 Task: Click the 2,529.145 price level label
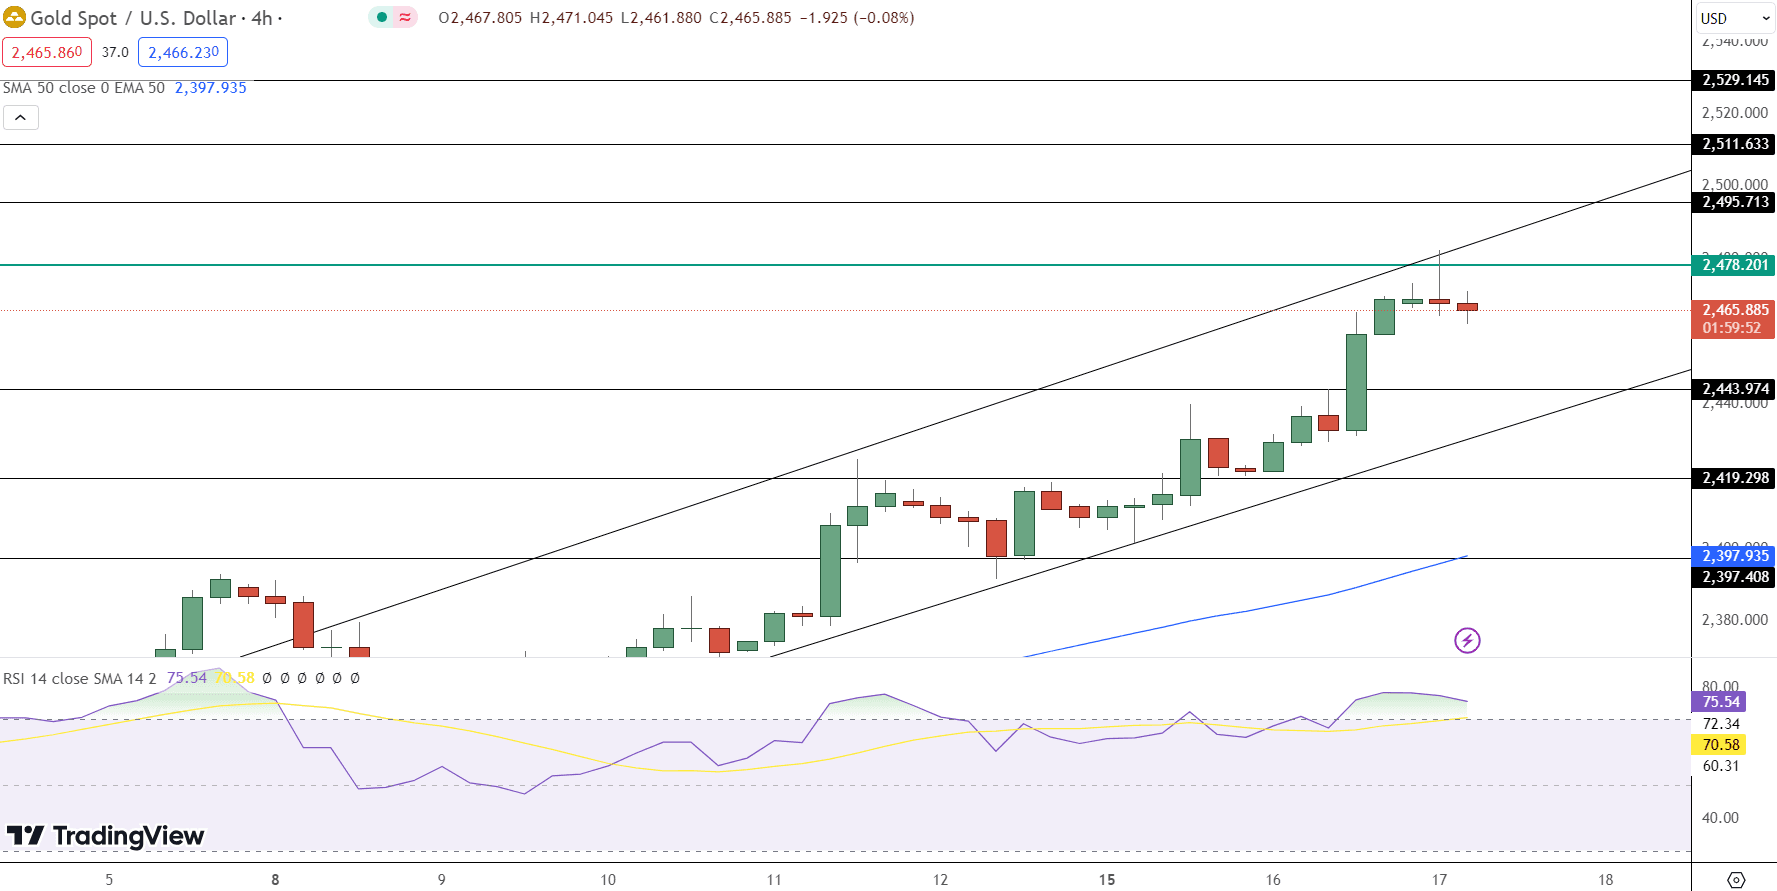point(1734,80)
